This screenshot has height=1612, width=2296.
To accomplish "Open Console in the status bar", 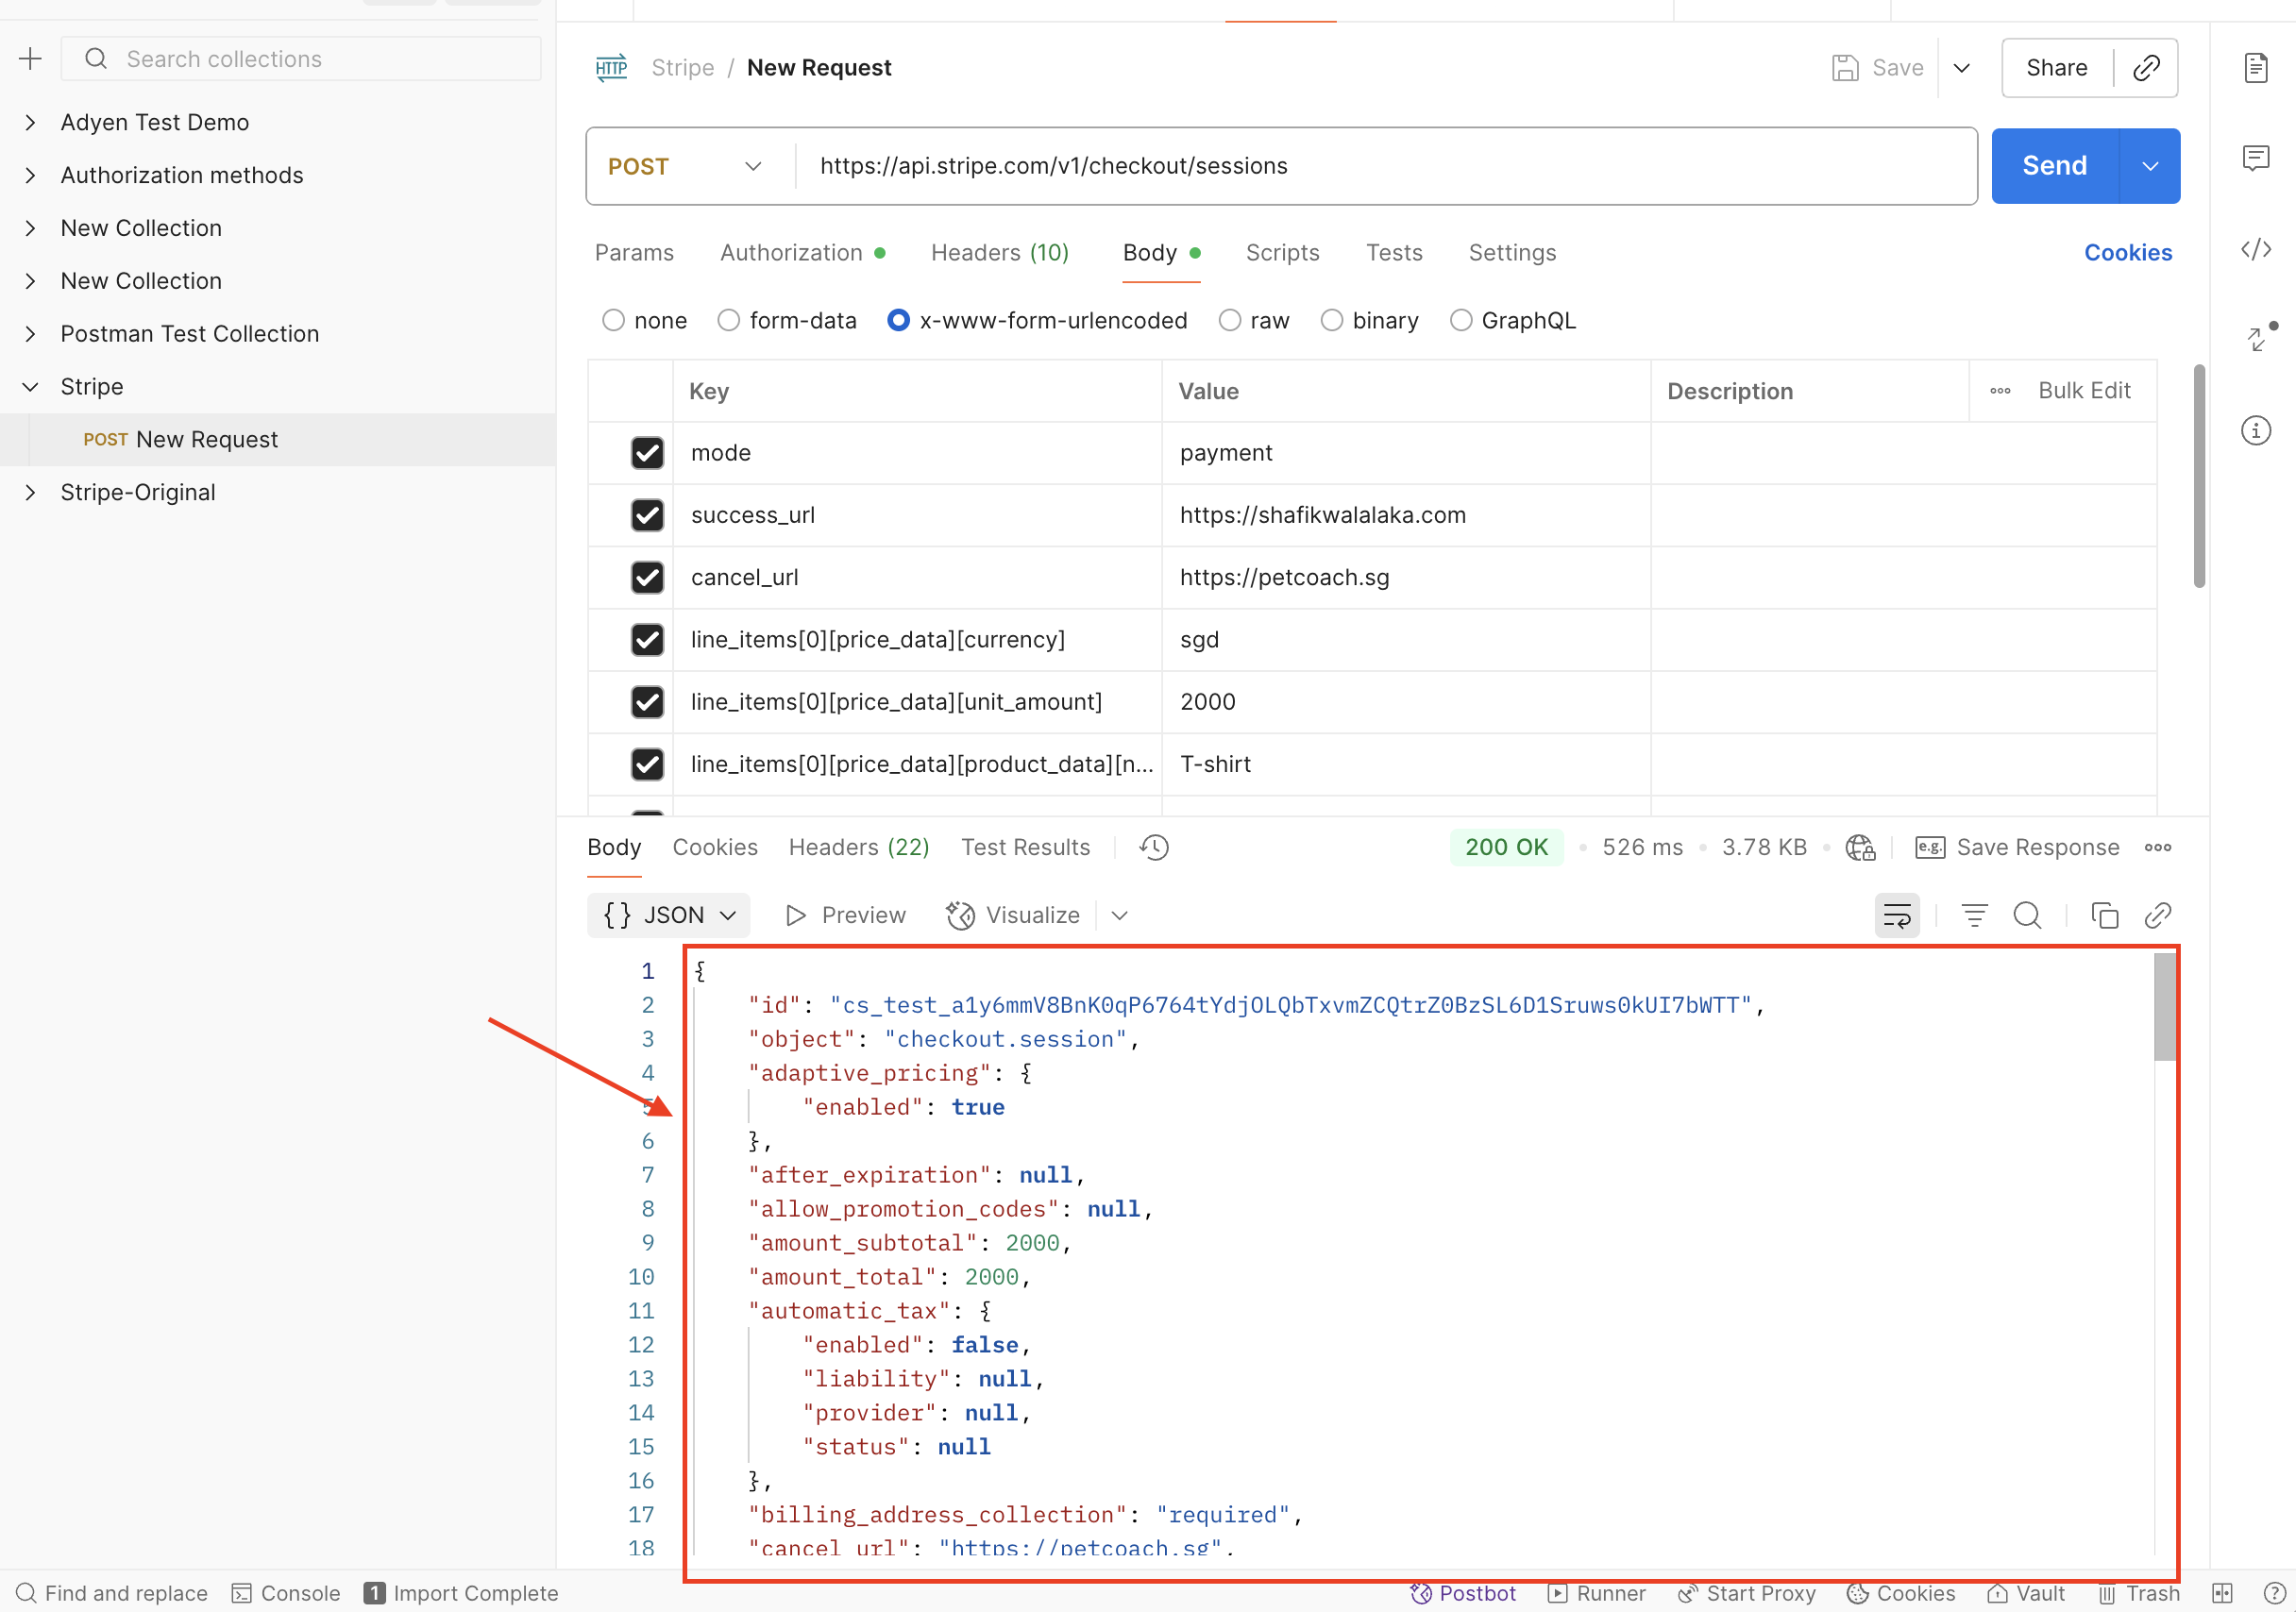I will click(286, 1593).
